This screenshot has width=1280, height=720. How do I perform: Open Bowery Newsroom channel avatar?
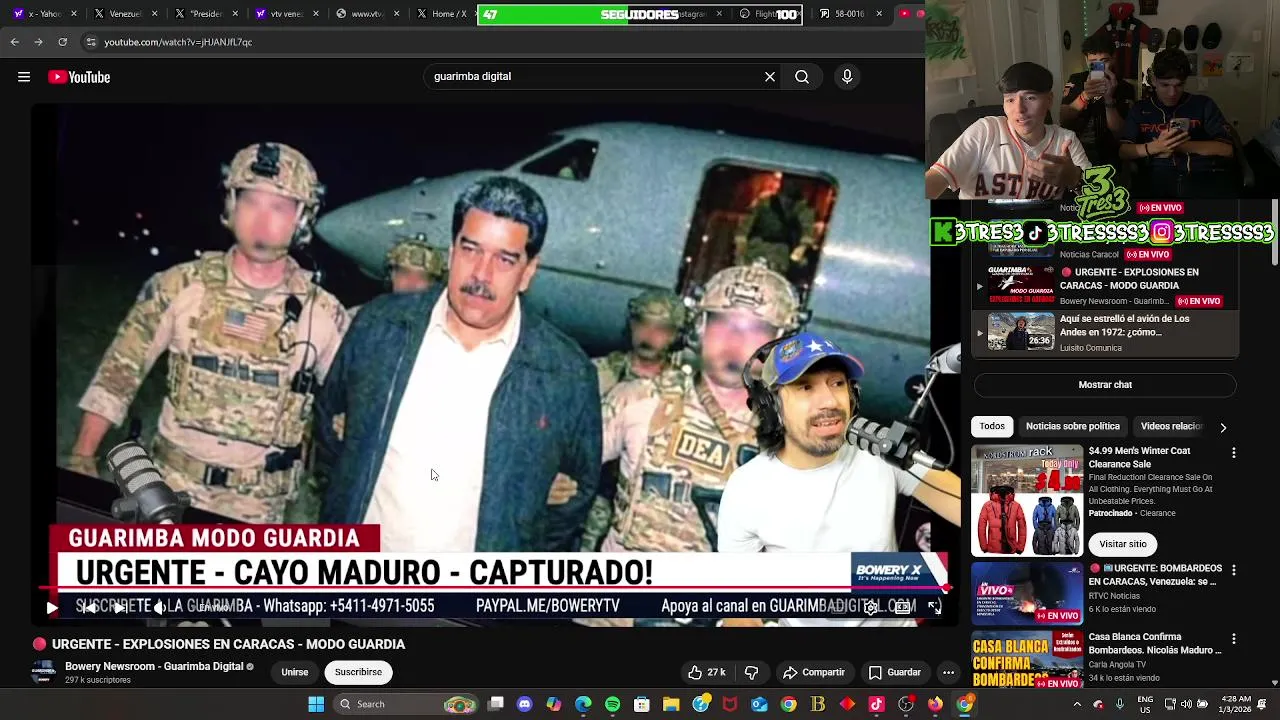(43, 672)
